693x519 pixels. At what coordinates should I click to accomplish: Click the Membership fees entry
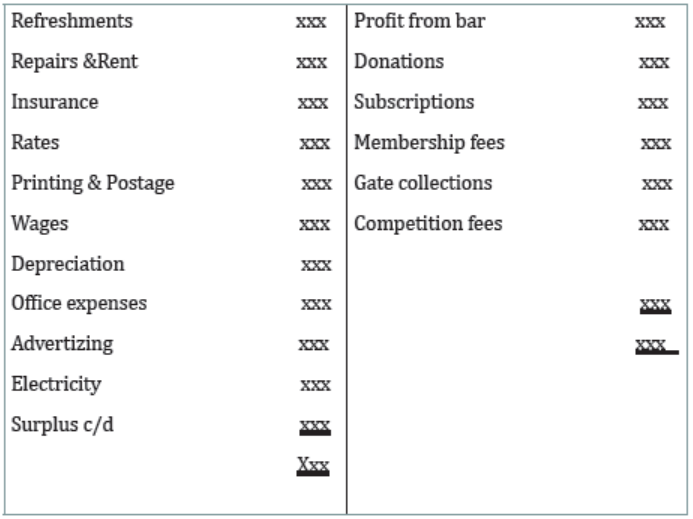click(429, 143)
